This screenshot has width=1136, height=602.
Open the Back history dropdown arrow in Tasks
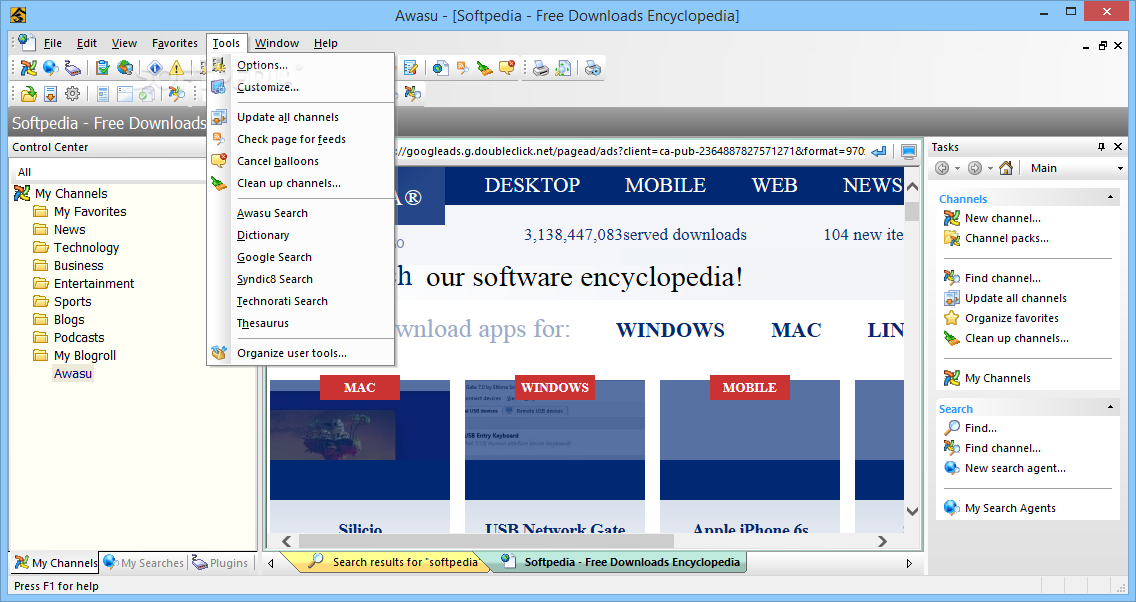957,168
